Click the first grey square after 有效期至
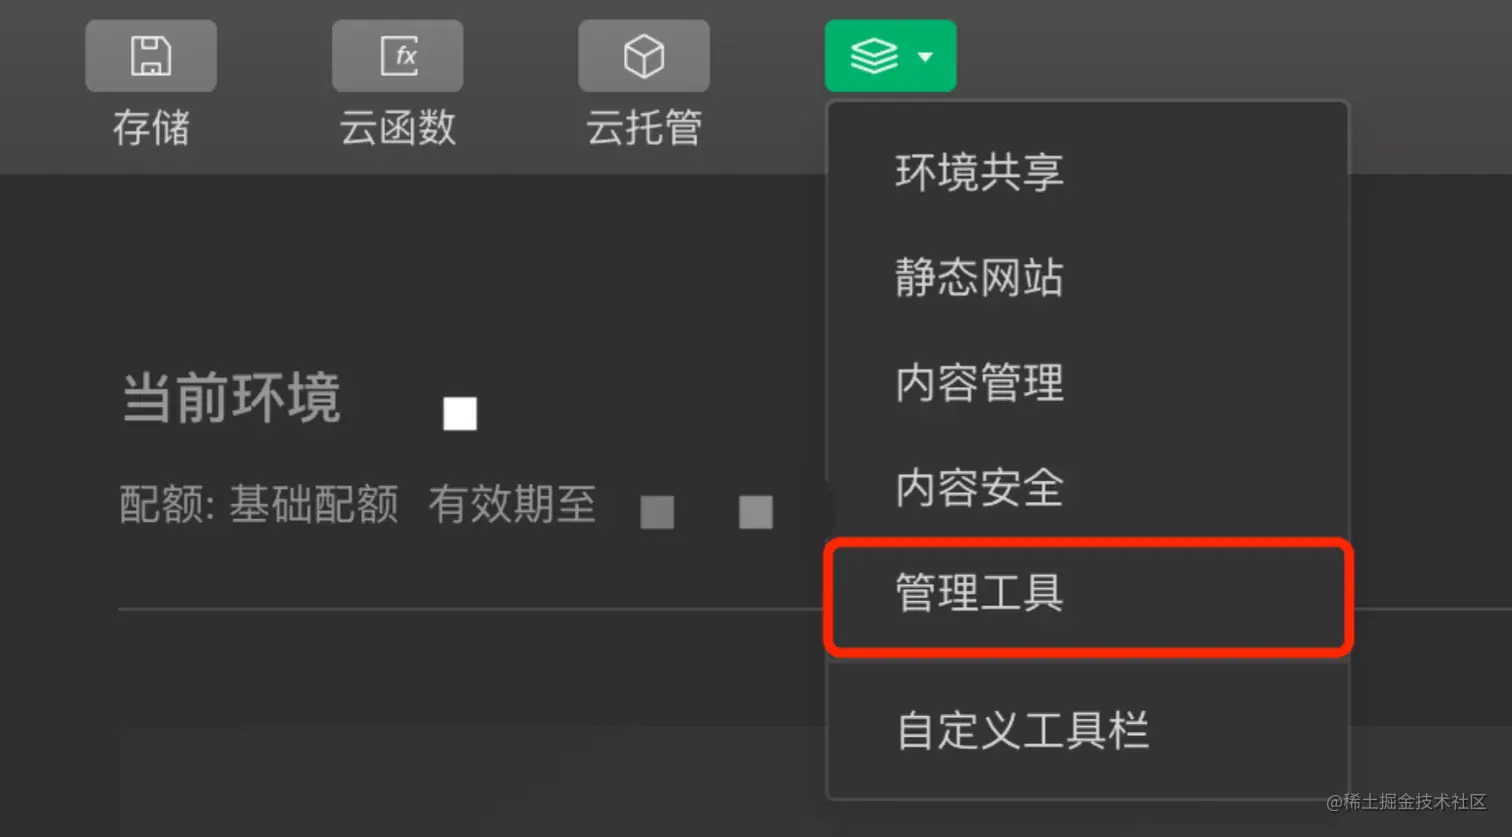The width and height of the screenshot is (1512, 837). pyautogui.click(x=657, y=512)
